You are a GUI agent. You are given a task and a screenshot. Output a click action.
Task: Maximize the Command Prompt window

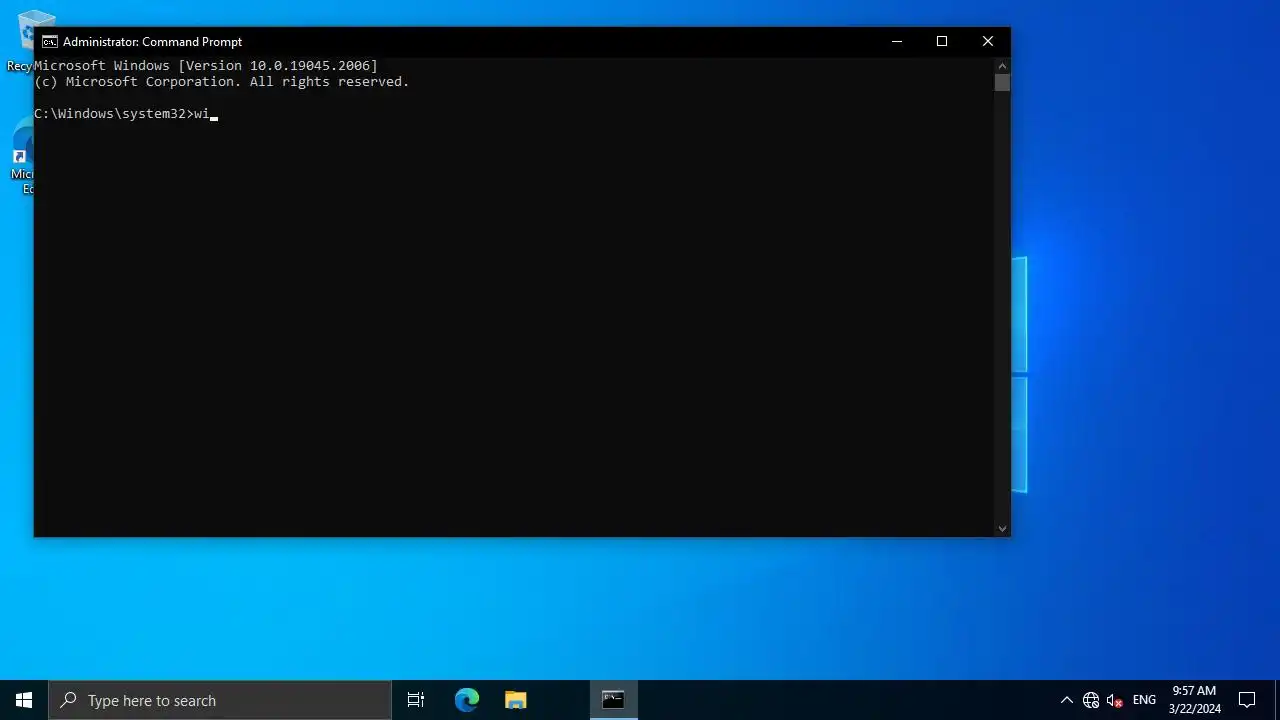pos(942,41)
